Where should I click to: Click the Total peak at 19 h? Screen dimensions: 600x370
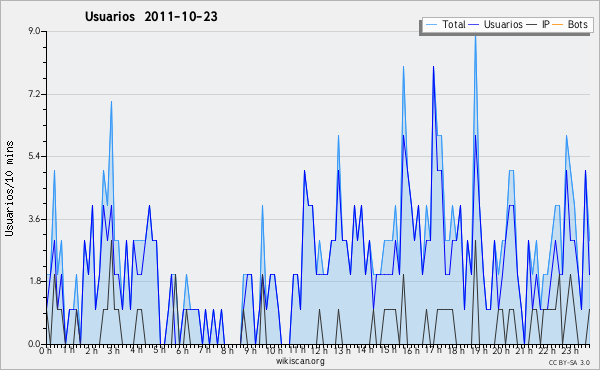(x=475, y=36)
